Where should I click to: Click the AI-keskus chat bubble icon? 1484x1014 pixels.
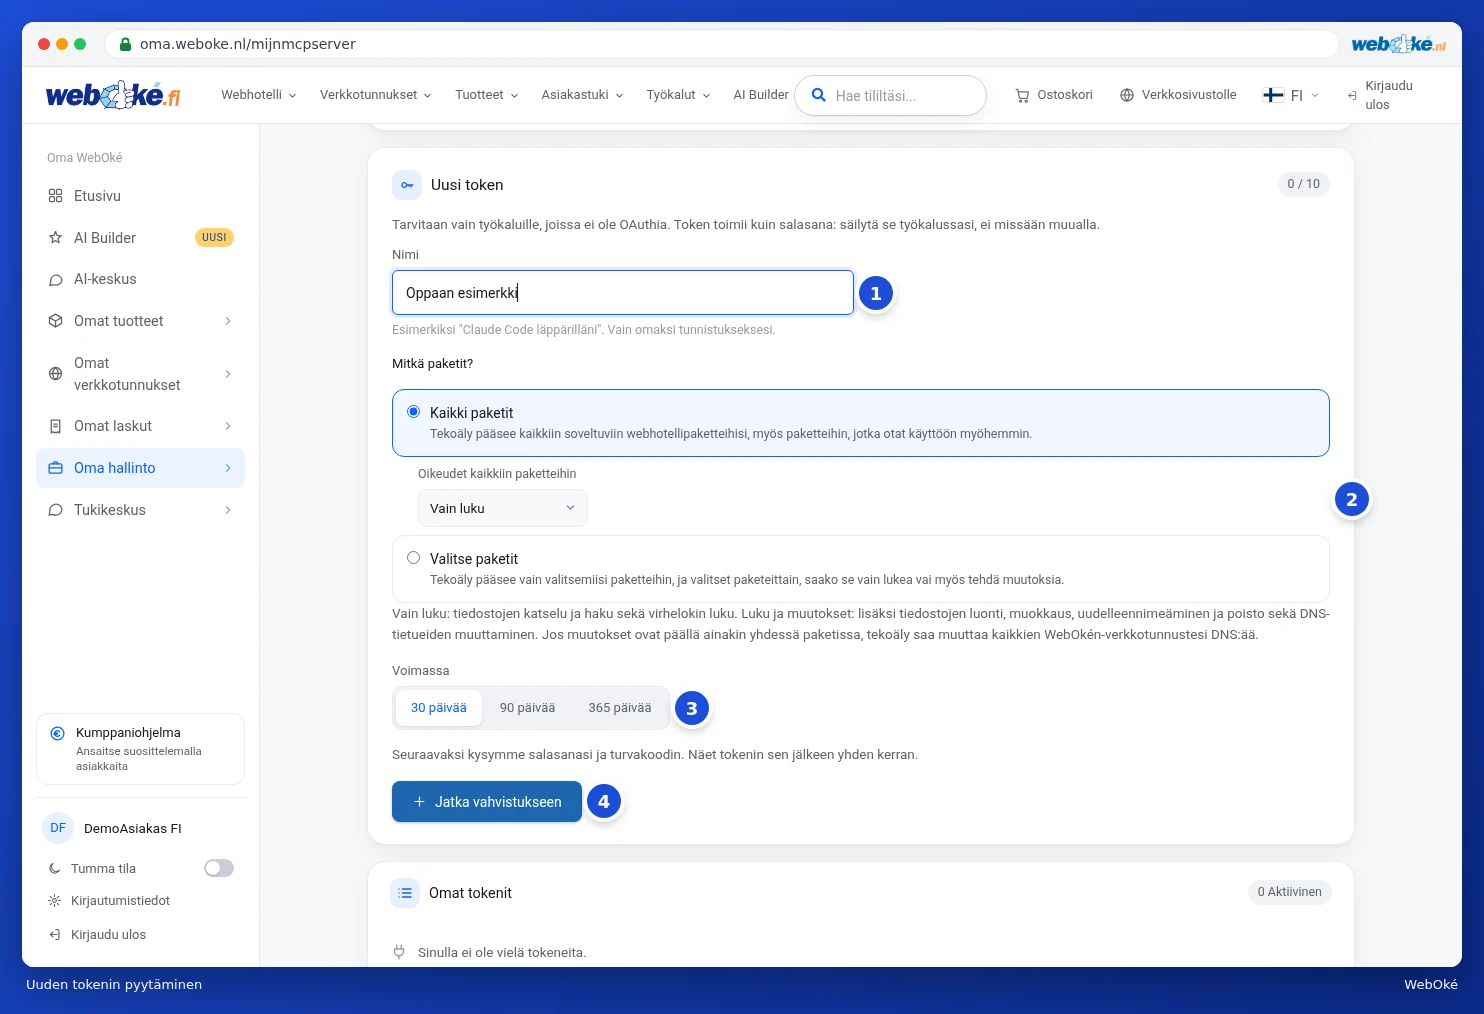pos(56,280)
